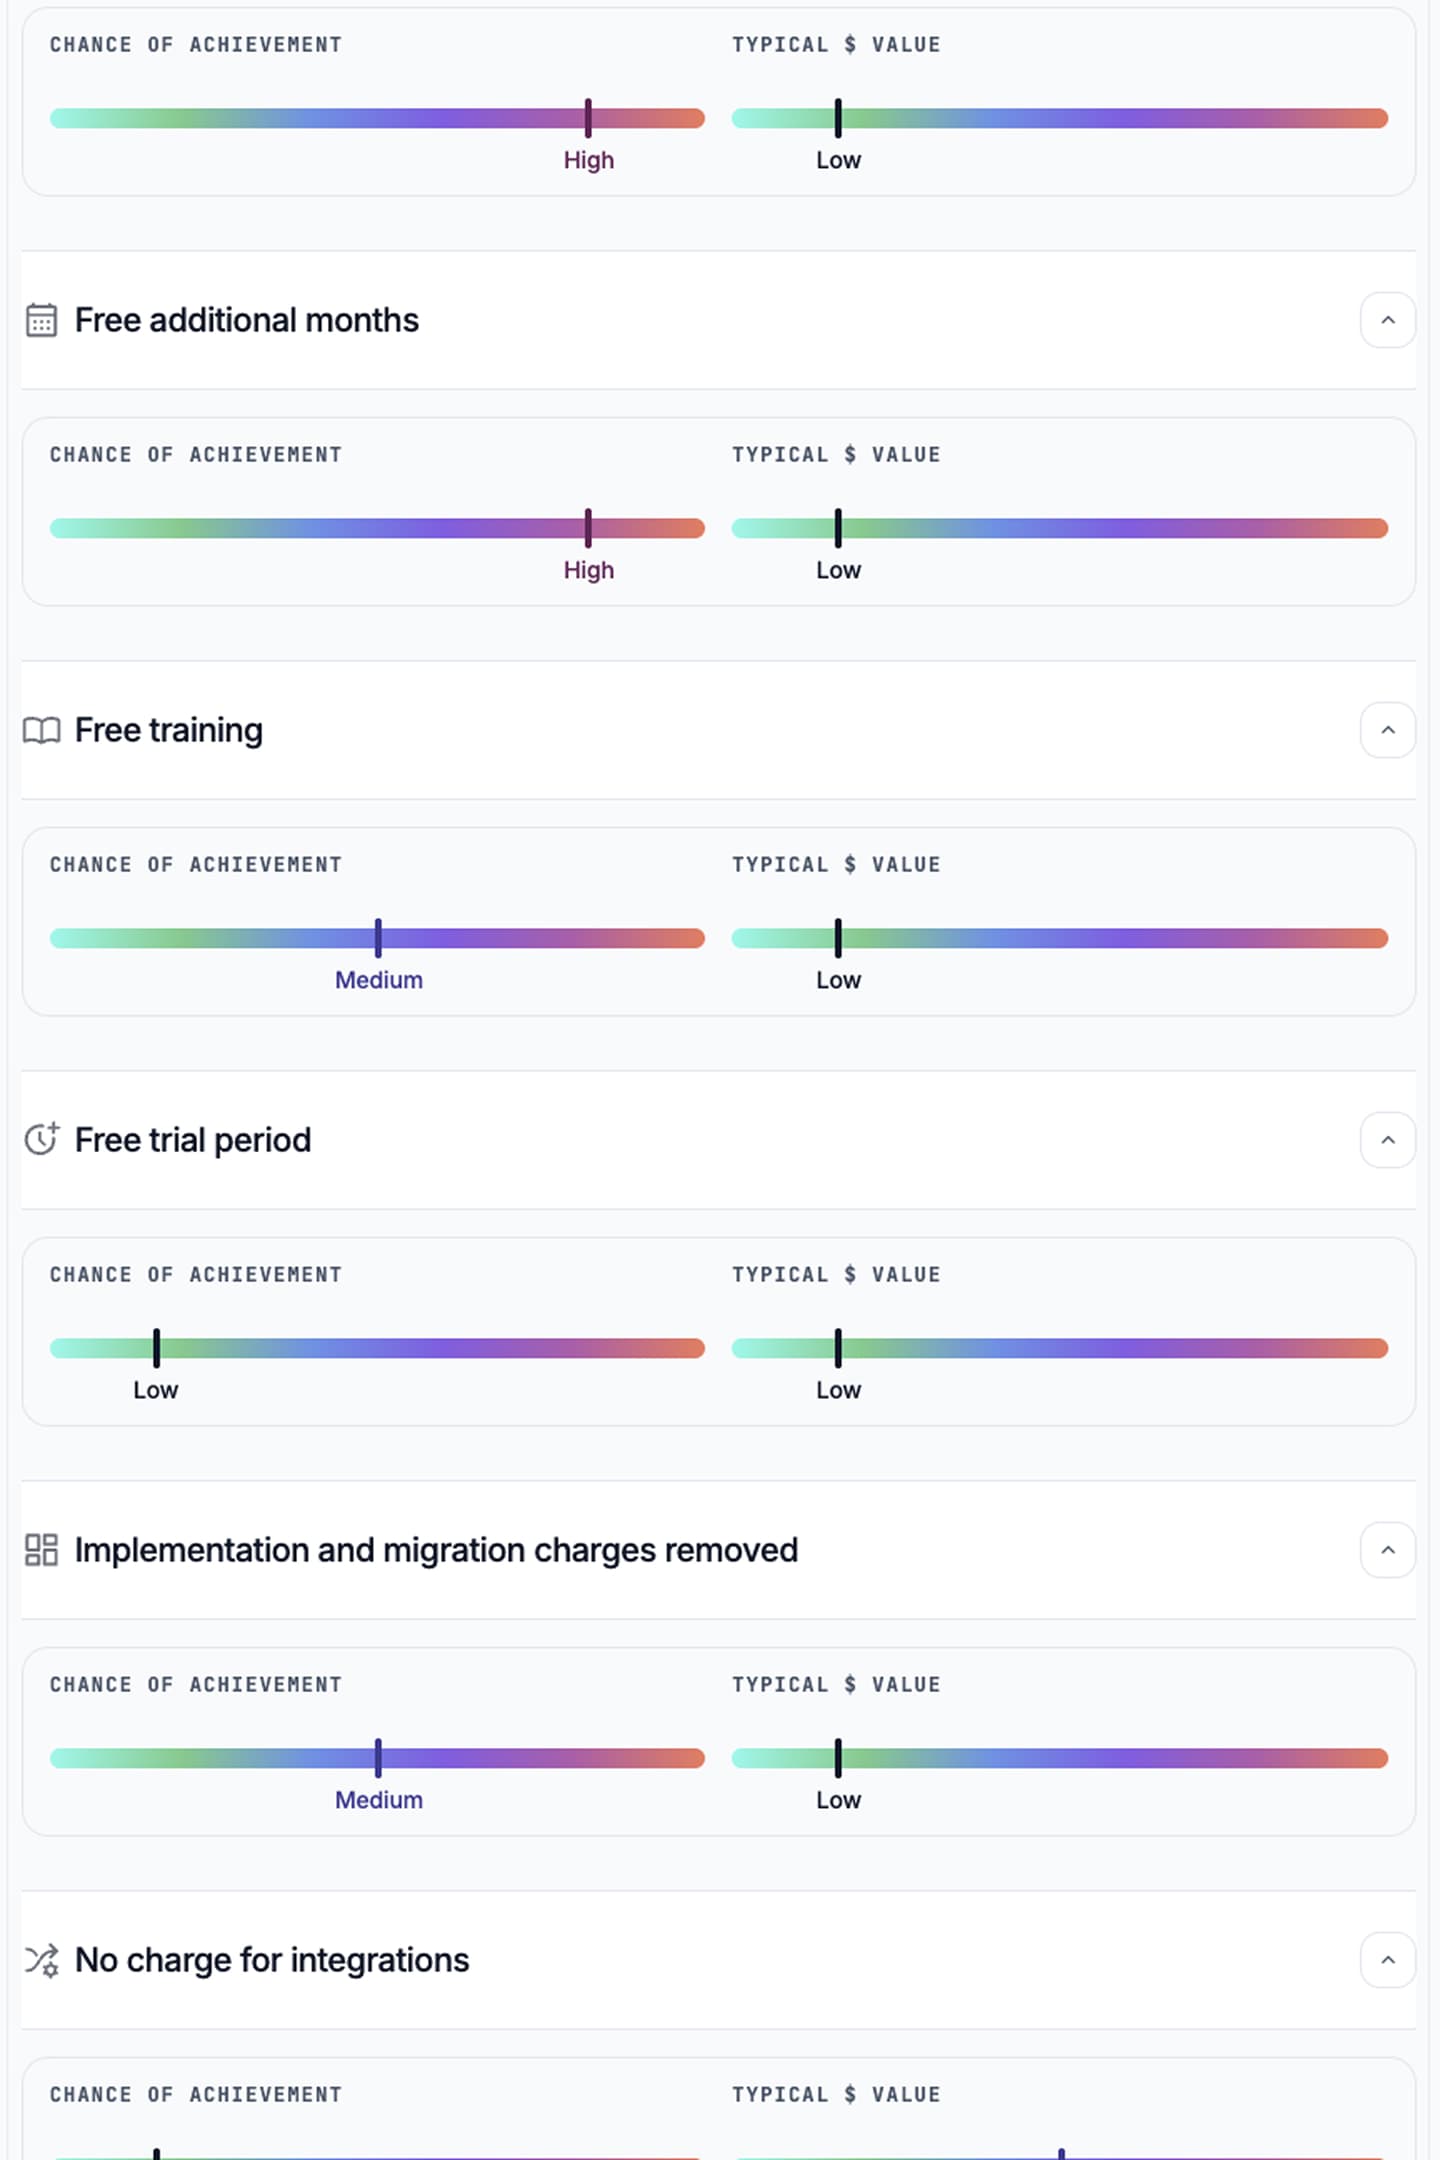Click the Low marker on Free trial period value slider

838,1347
